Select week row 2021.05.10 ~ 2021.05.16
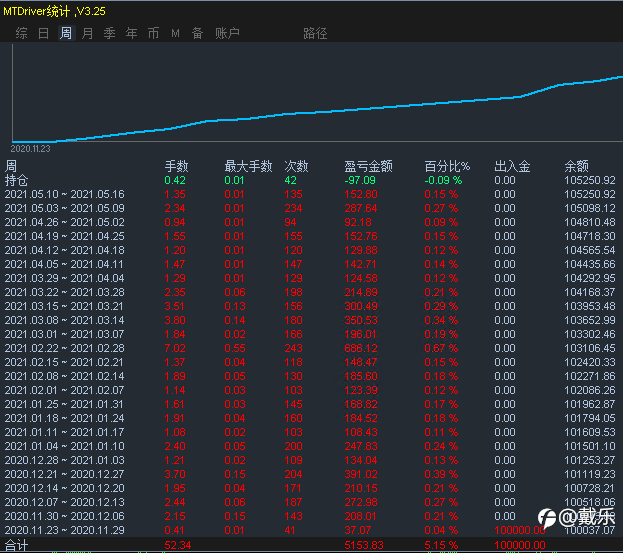The height and width of the screenshot is (553, 623). pyautogui.click(x=64, y=194)
